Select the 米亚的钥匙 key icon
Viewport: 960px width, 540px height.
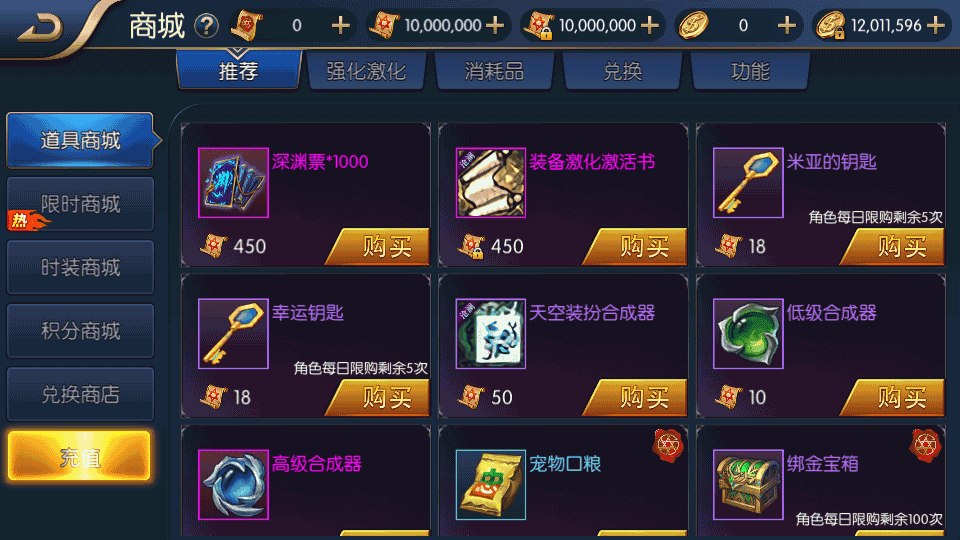[x=748, y=182]
